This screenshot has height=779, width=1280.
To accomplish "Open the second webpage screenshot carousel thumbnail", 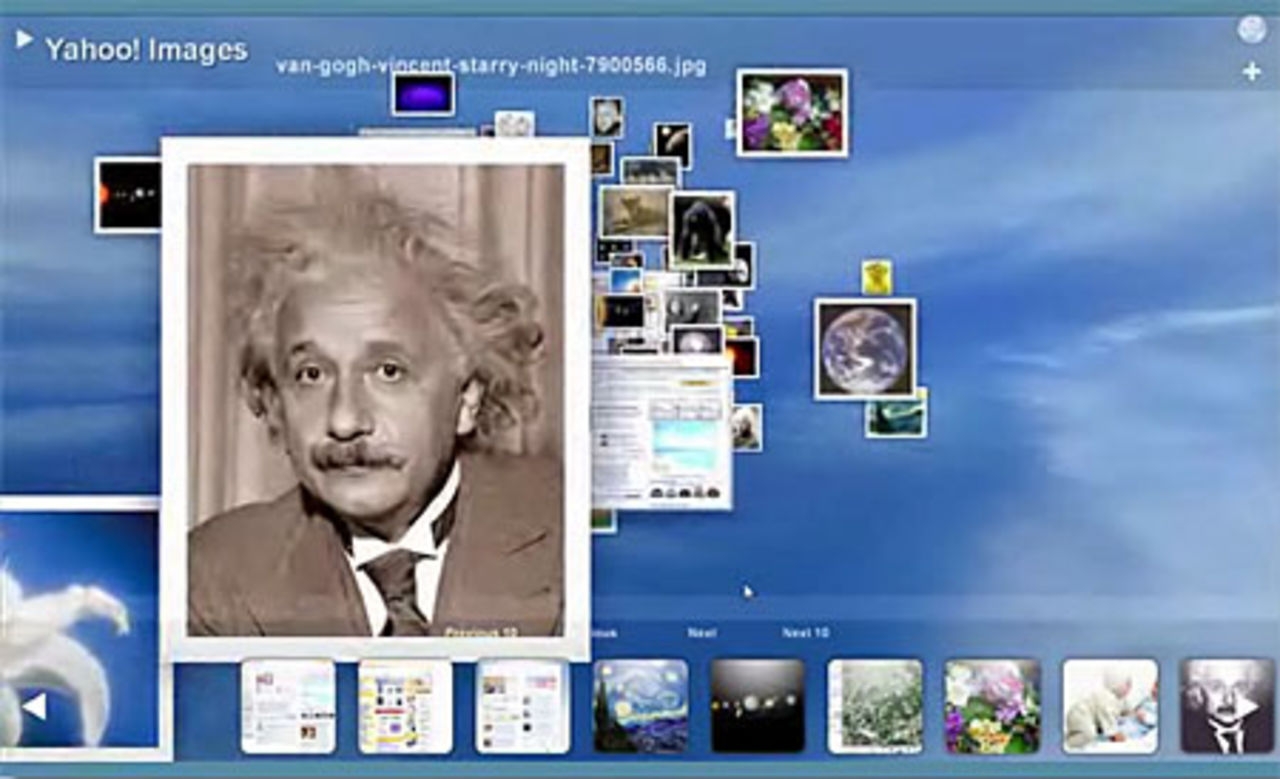I will tap(405, 705).
